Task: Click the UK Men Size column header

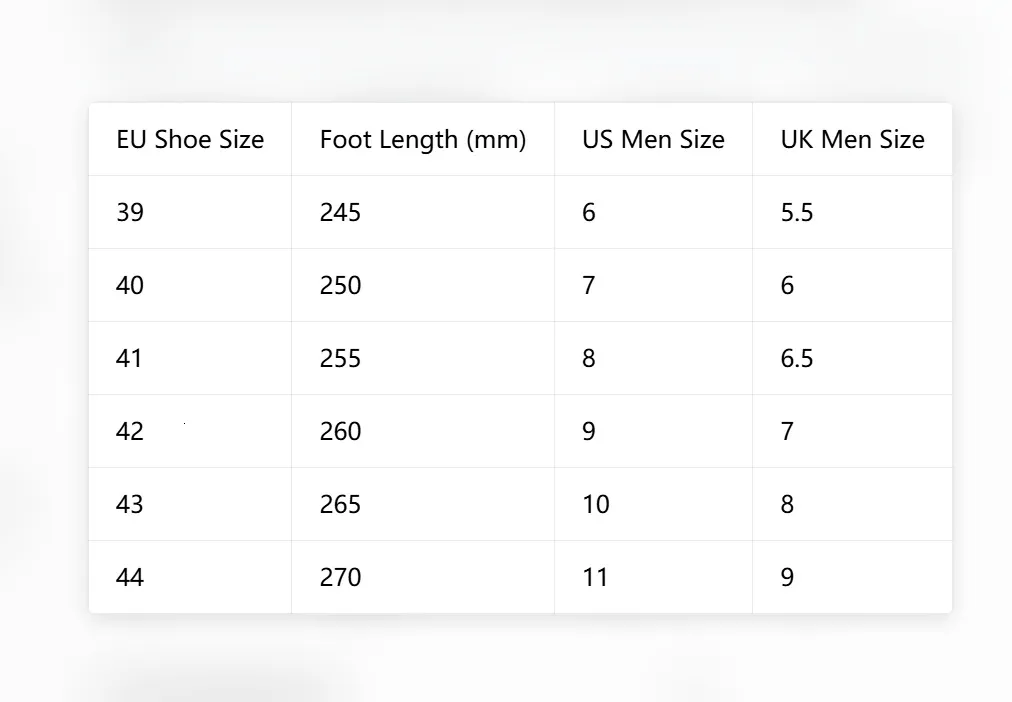Action: 852,139
